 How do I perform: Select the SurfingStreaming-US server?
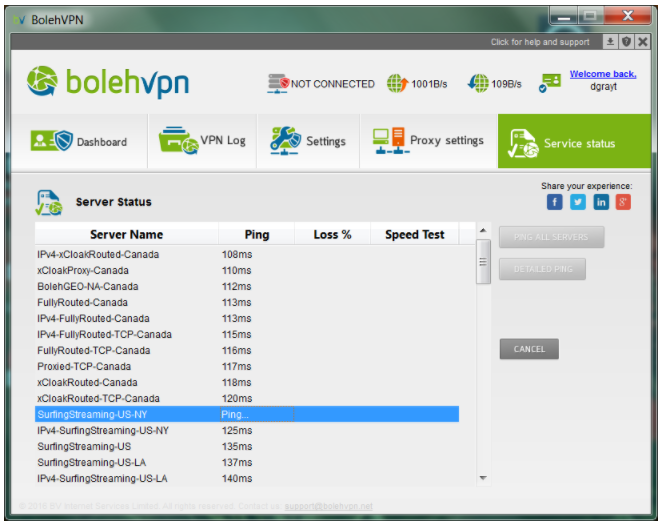tap(247, 447)
